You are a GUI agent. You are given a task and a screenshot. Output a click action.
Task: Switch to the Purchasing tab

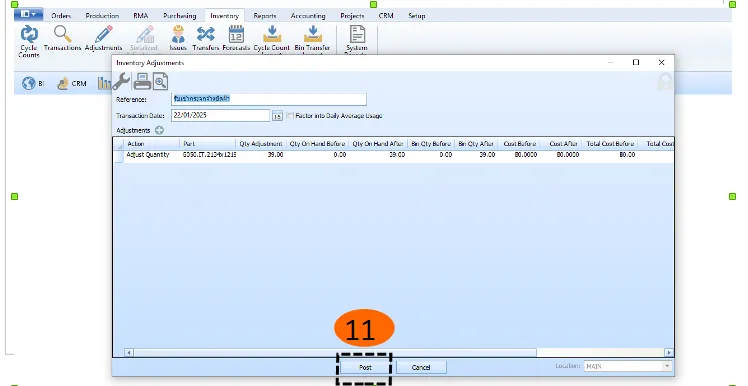[179, 16]
